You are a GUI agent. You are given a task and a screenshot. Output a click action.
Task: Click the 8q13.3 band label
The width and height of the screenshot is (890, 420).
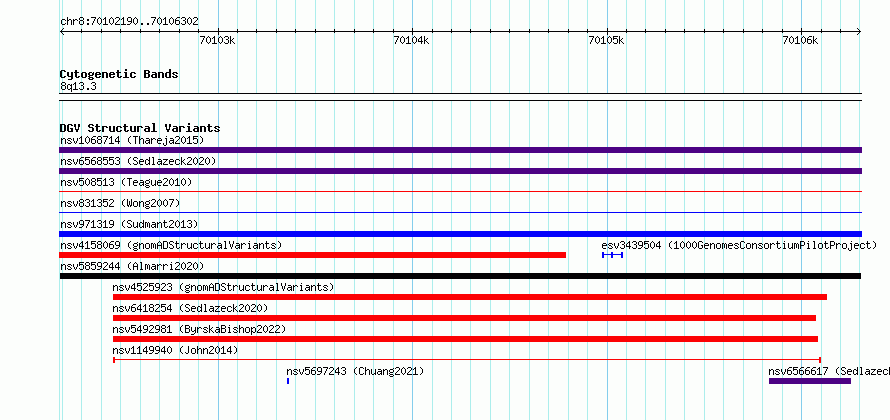(x=79, y=86)
